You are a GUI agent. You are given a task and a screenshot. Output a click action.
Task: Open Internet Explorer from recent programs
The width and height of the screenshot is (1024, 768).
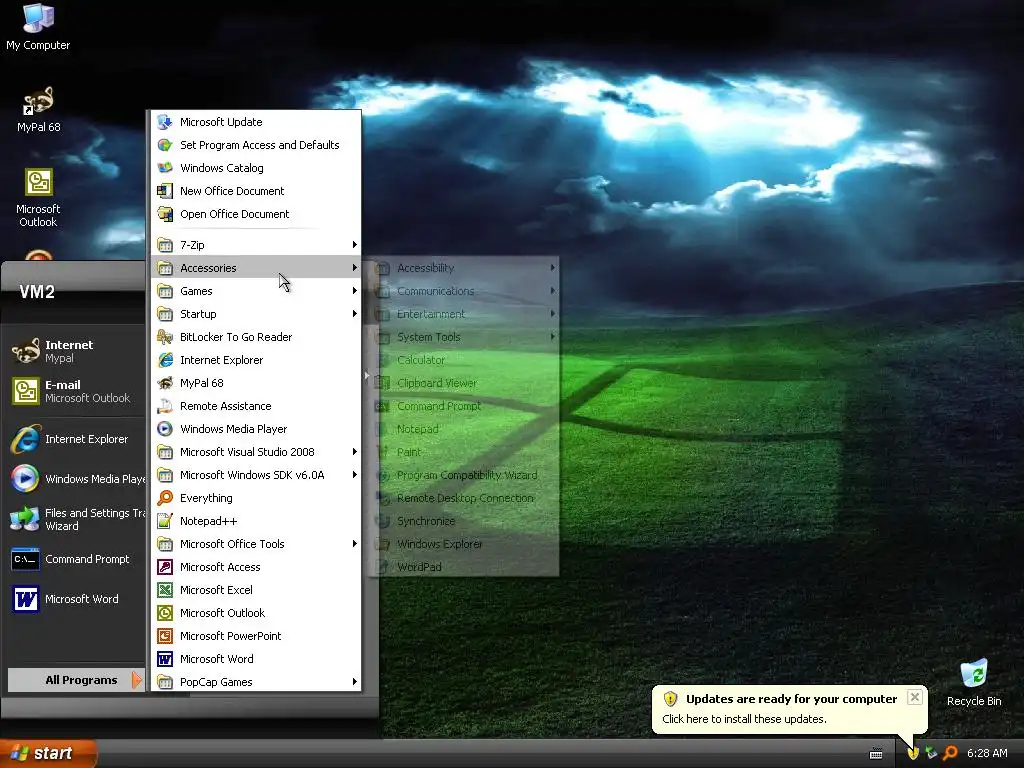click(75, 439)
